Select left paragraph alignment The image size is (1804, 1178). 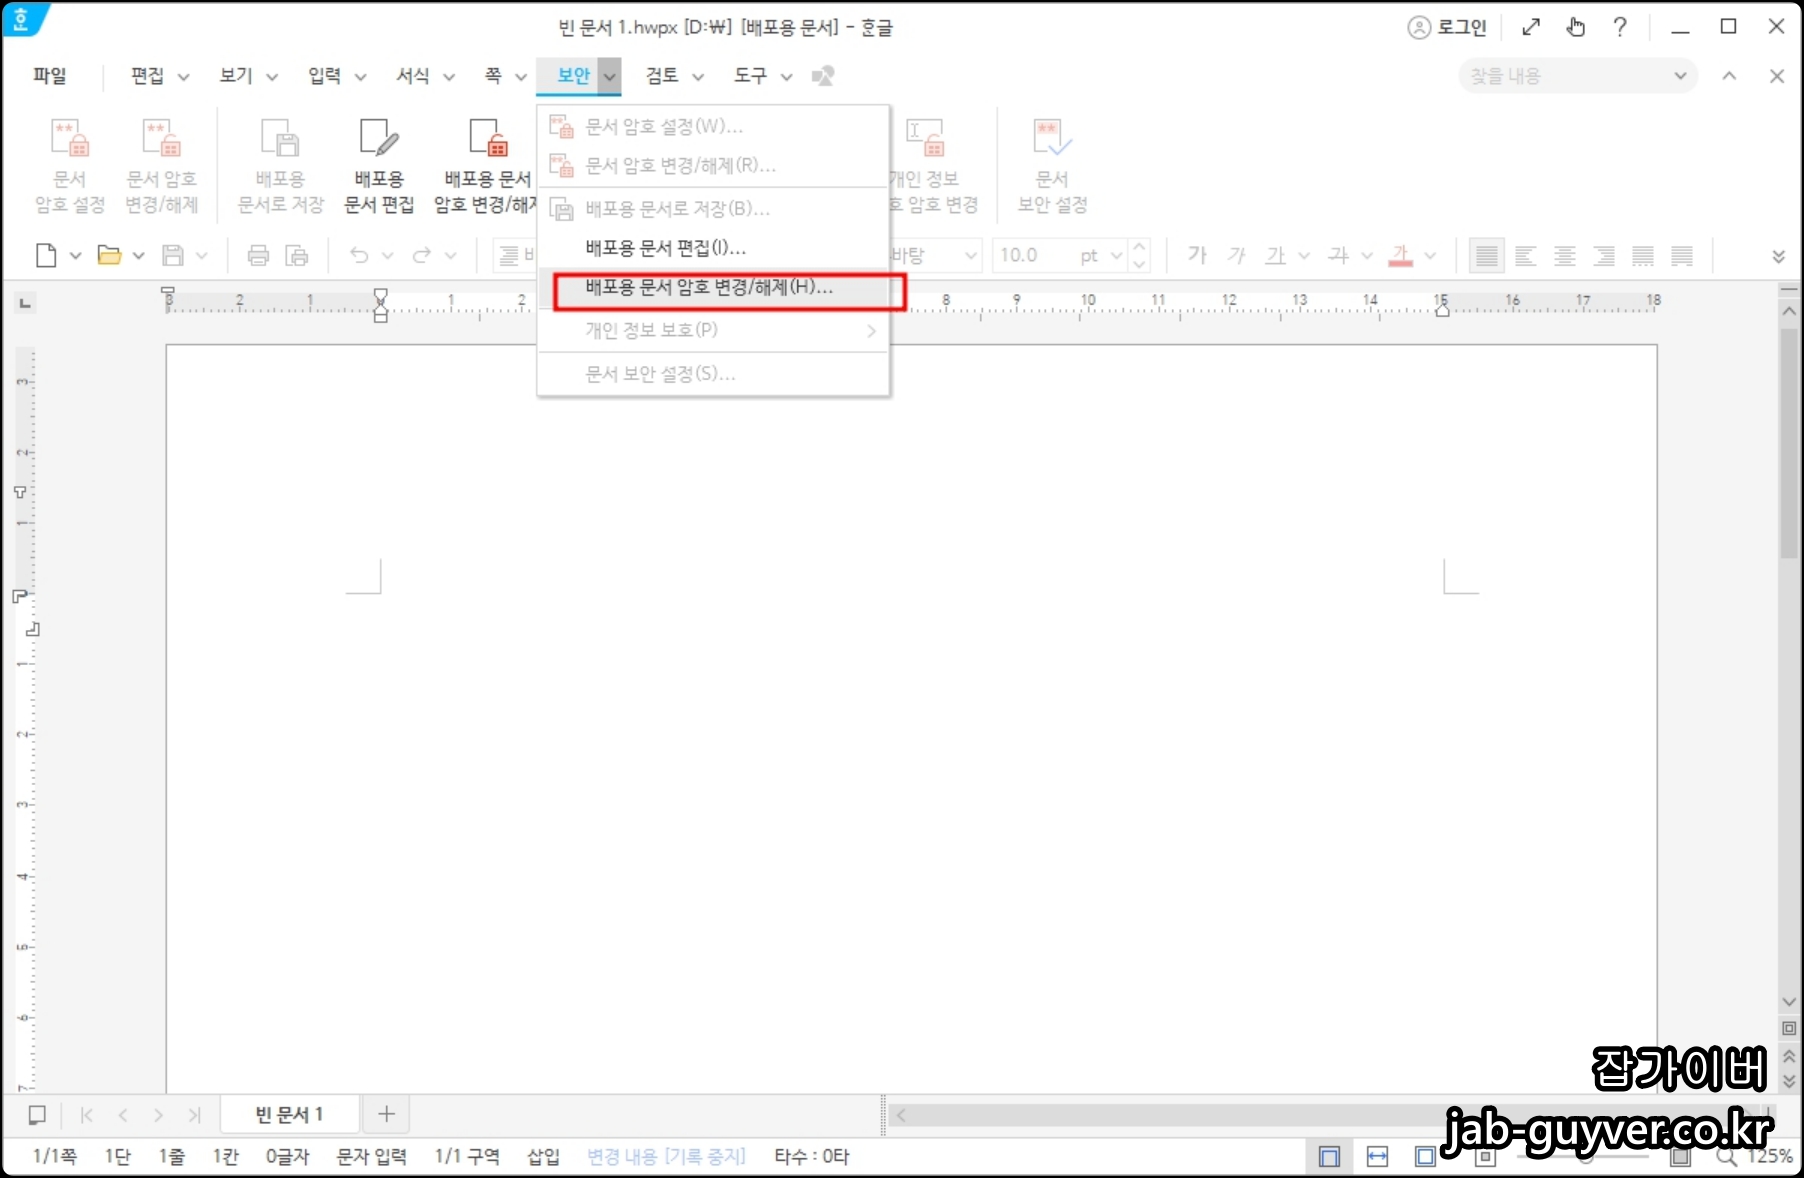1526,256
